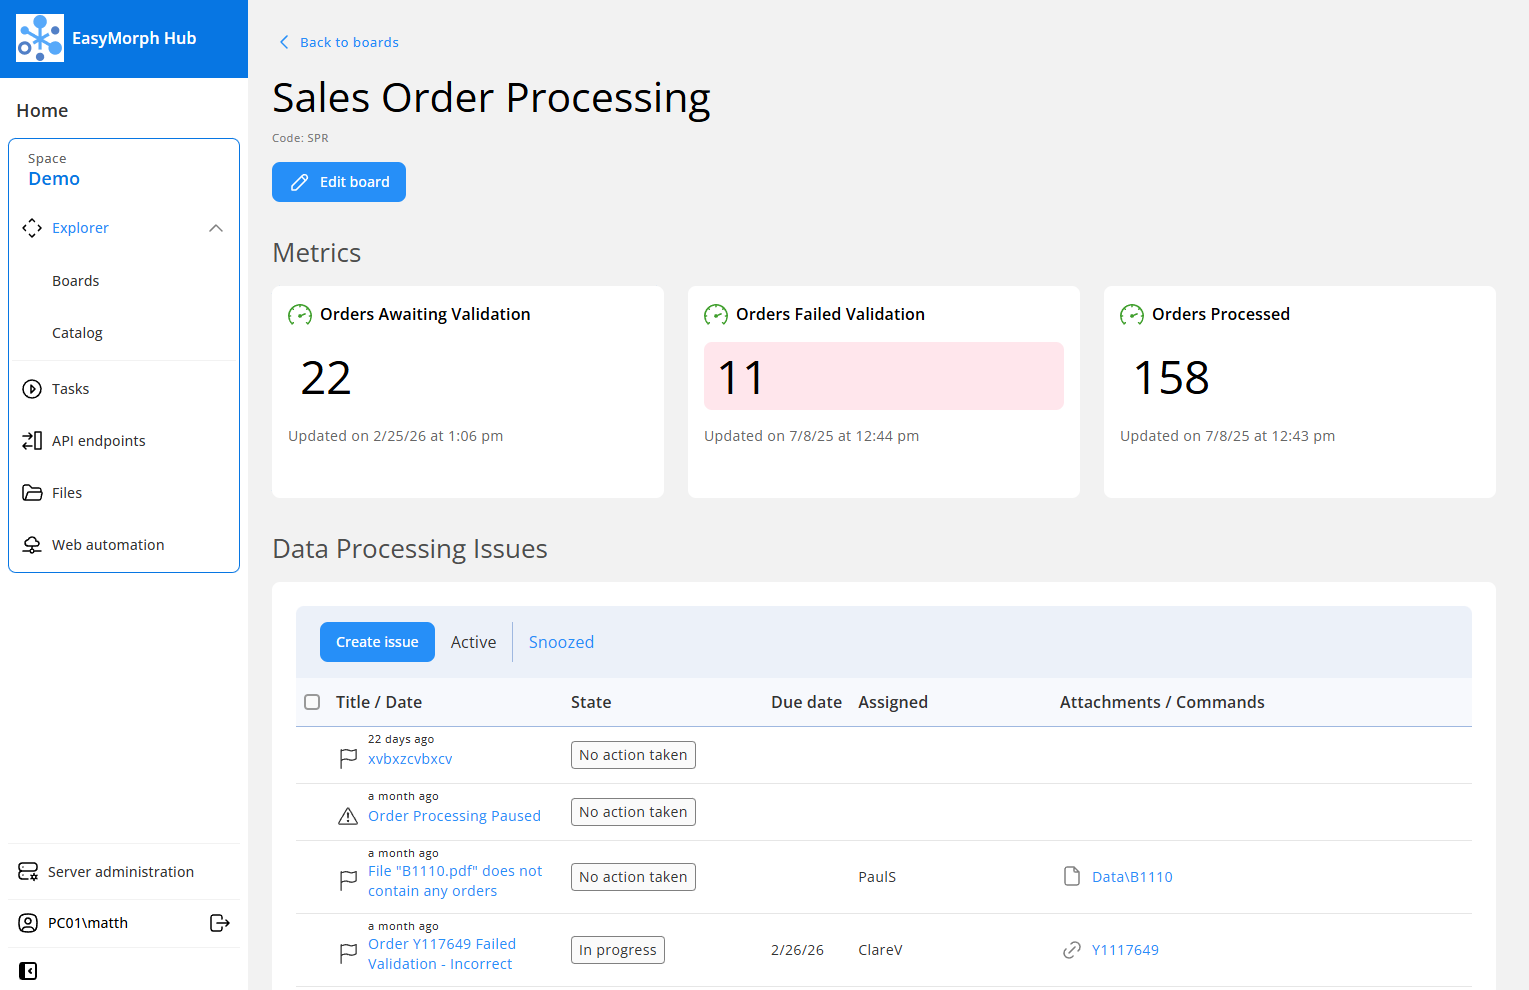
Task: Collapse the Explorer section chevron
Action: (x=216, y=227)
